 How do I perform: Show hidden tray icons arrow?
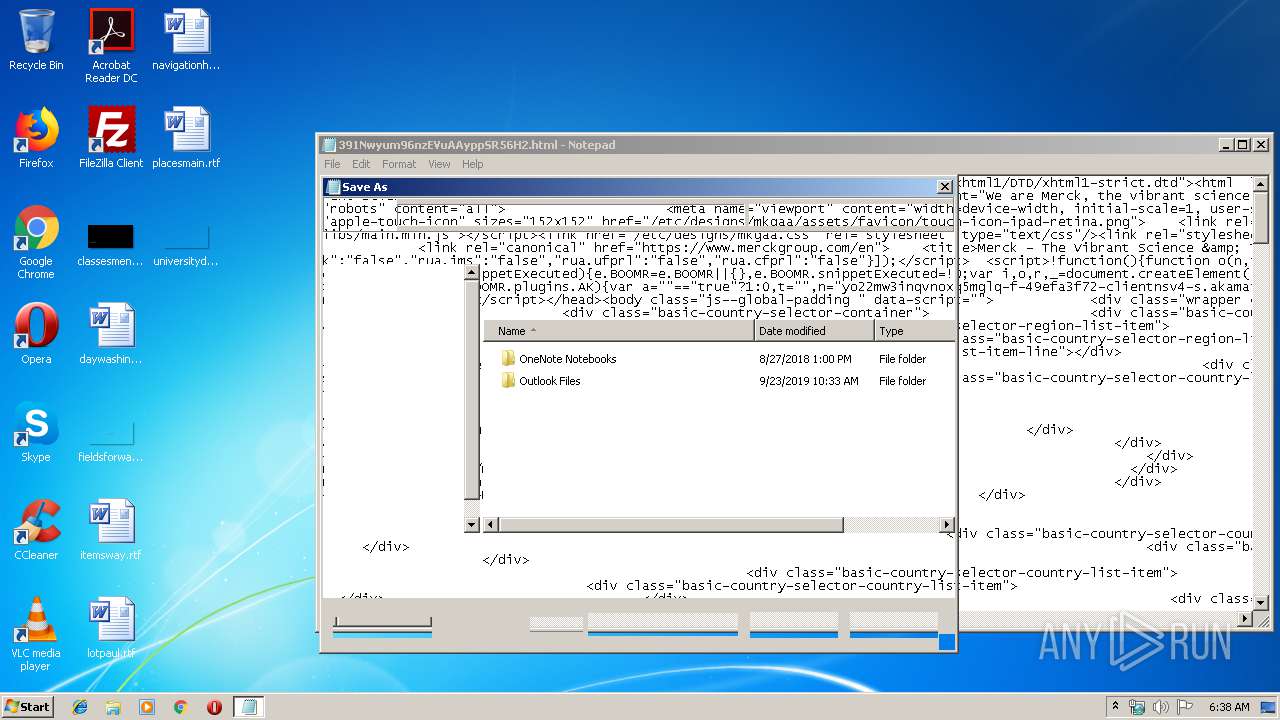coord(1115,707)
